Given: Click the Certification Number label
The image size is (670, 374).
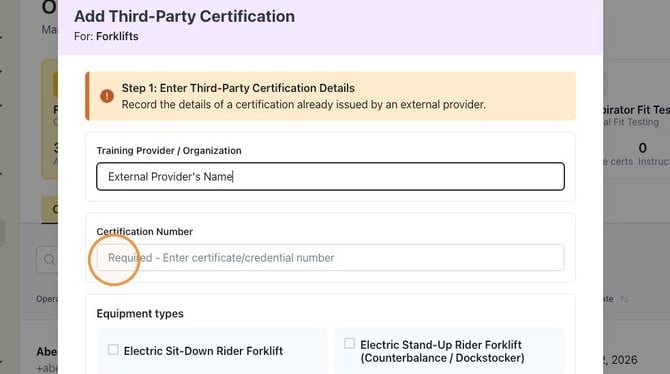Looking at the screenshot, I should tap(144, 232).
